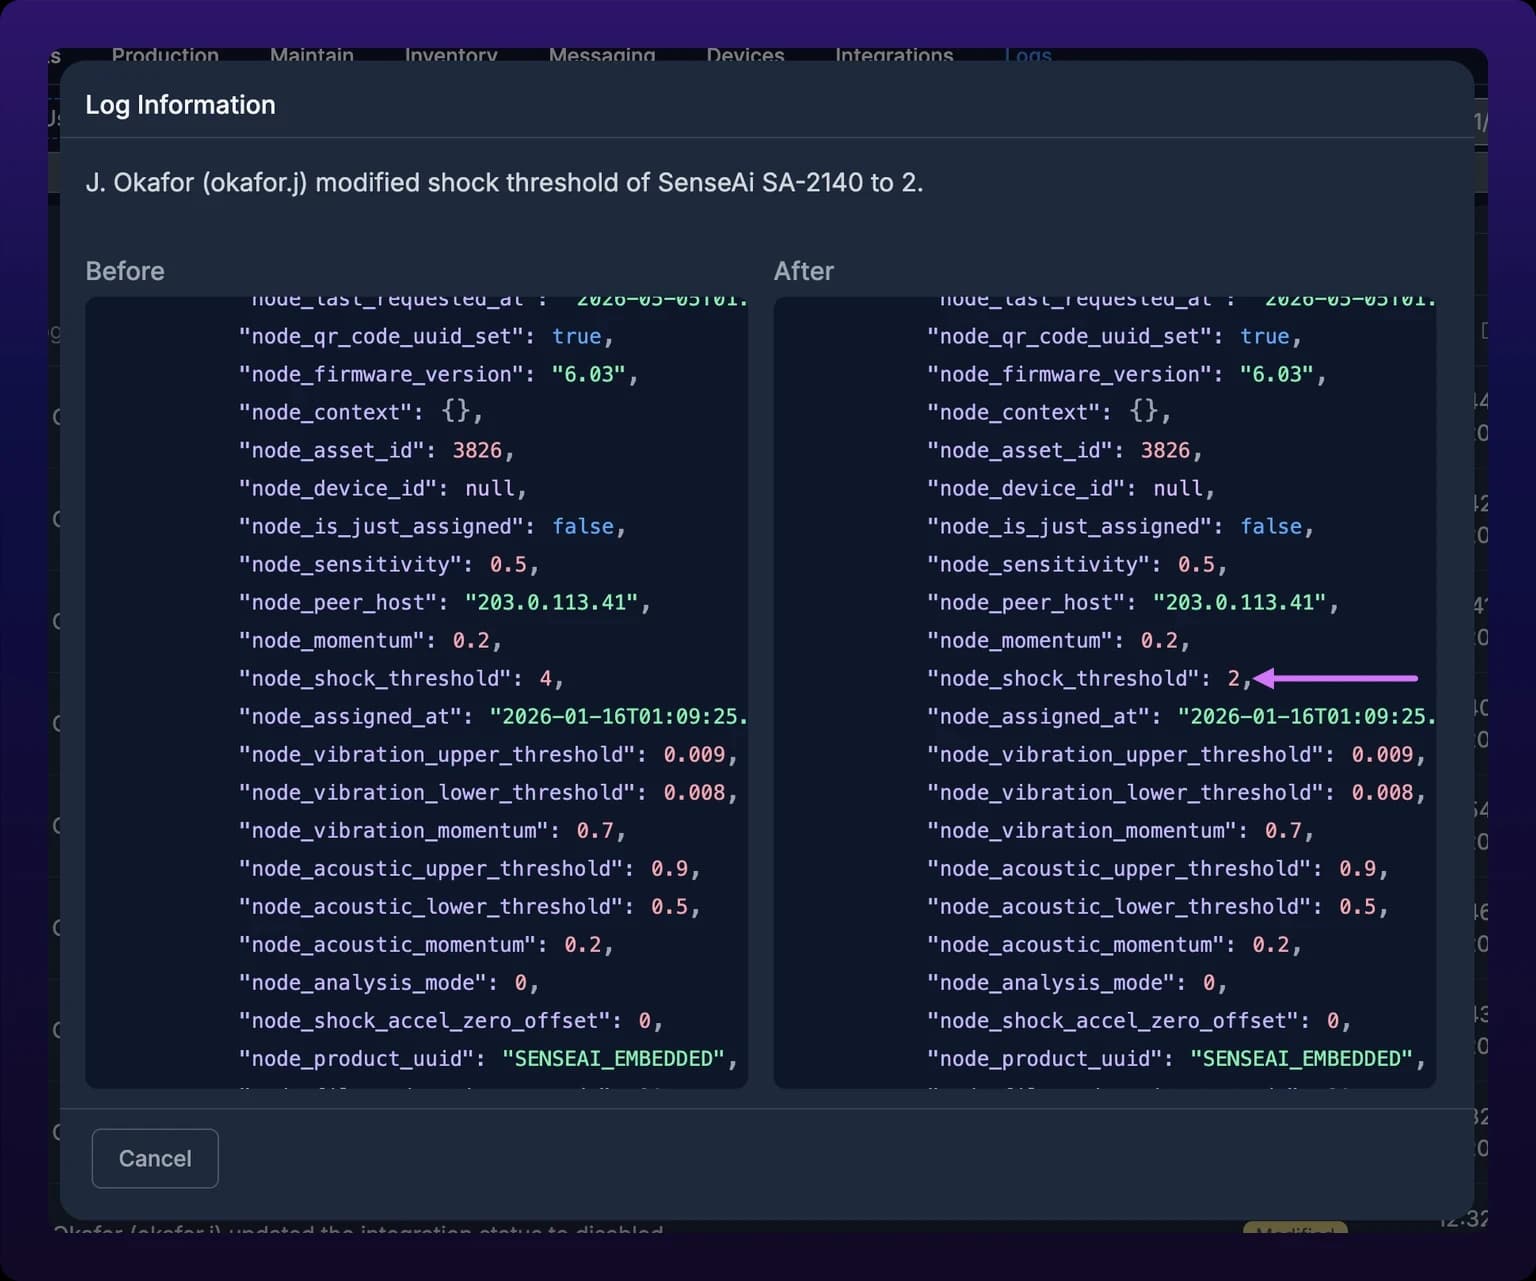Click node_momentum 0.2 line in After panel
This screenshot has width=1536, height=1281.
tap(1058, 640)
